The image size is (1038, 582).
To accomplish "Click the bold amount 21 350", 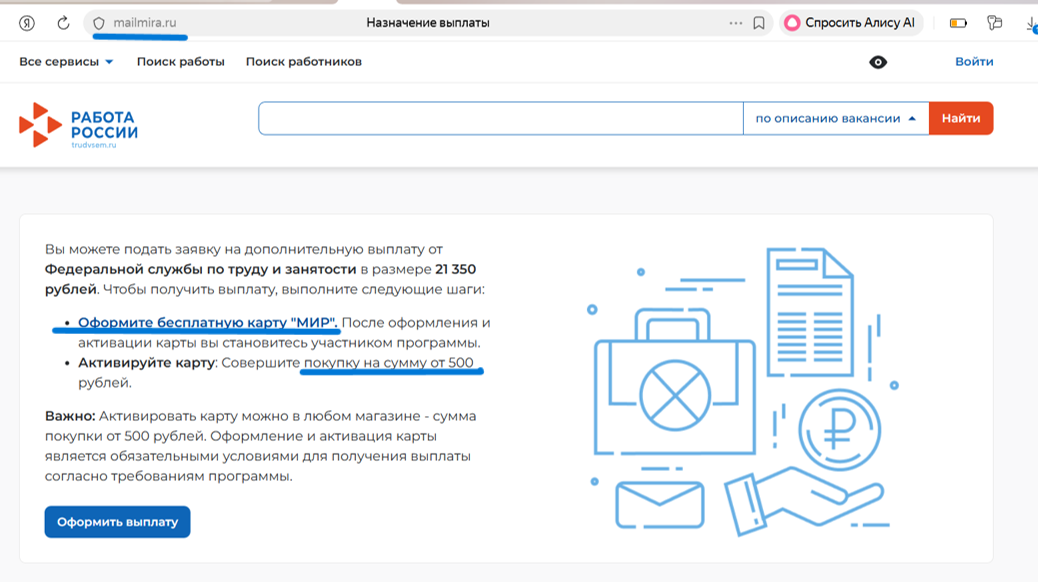I will pos(455,269).
